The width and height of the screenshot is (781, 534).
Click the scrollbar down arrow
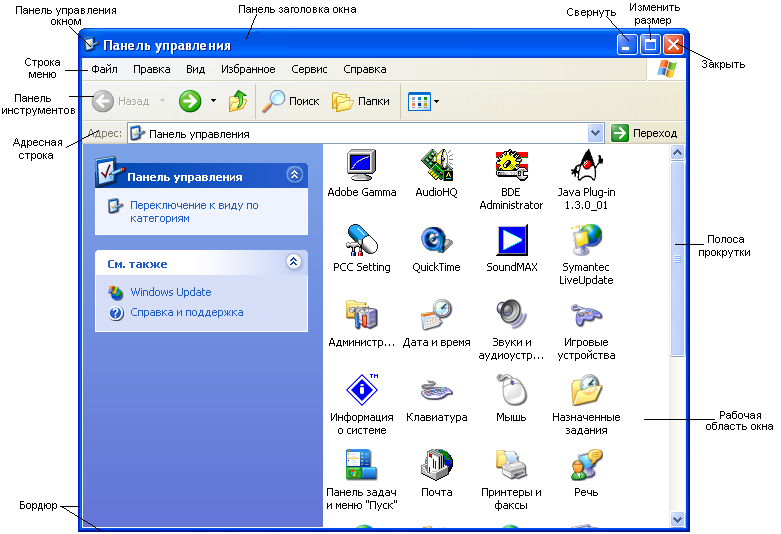677,519
